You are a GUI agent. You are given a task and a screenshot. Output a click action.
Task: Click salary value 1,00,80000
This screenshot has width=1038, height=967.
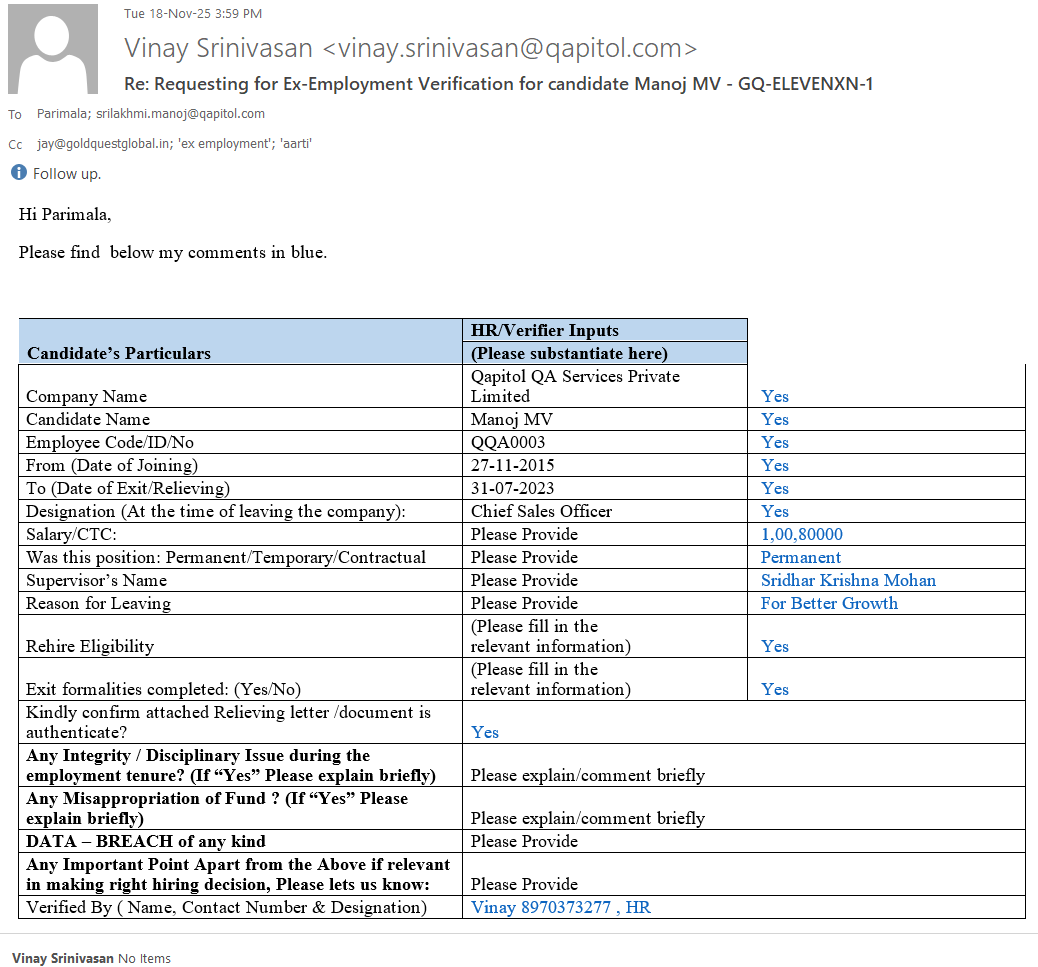802,534
